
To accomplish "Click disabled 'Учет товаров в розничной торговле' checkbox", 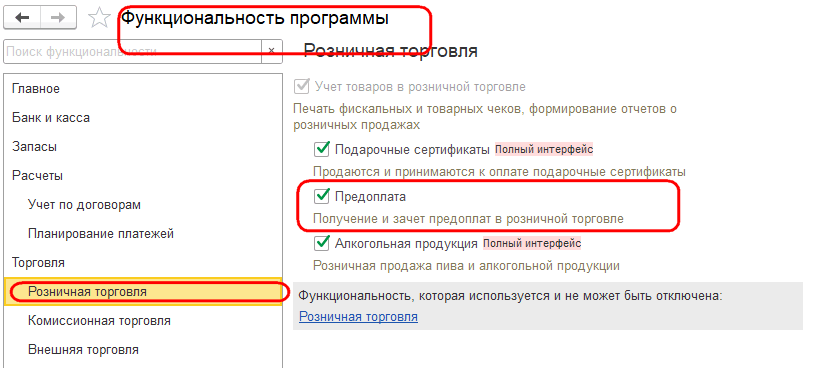I will coord(302,86).
